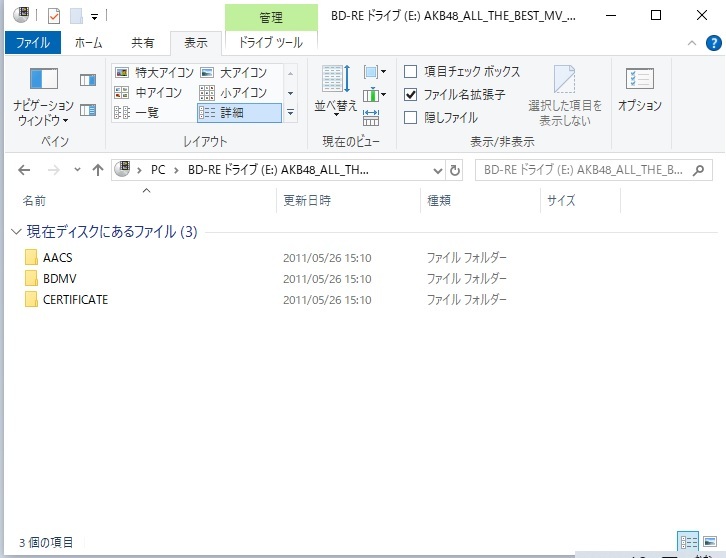The width and height of the screenshot is (726, 558).
Task: Select 小アイコン layout
Action: pyautogui.click(x=233, y=93)
